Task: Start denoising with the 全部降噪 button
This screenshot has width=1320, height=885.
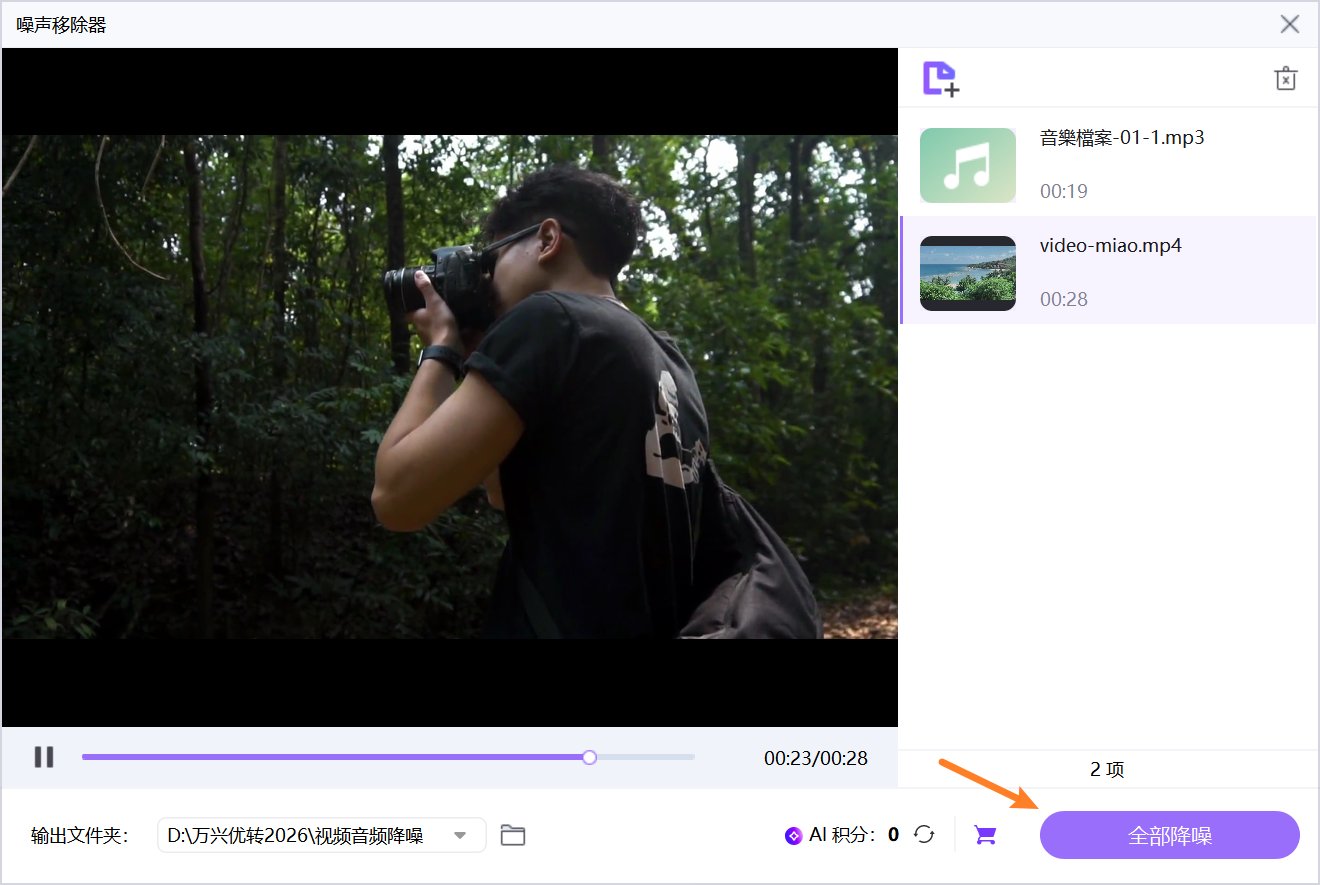Action: [1169, 835]
